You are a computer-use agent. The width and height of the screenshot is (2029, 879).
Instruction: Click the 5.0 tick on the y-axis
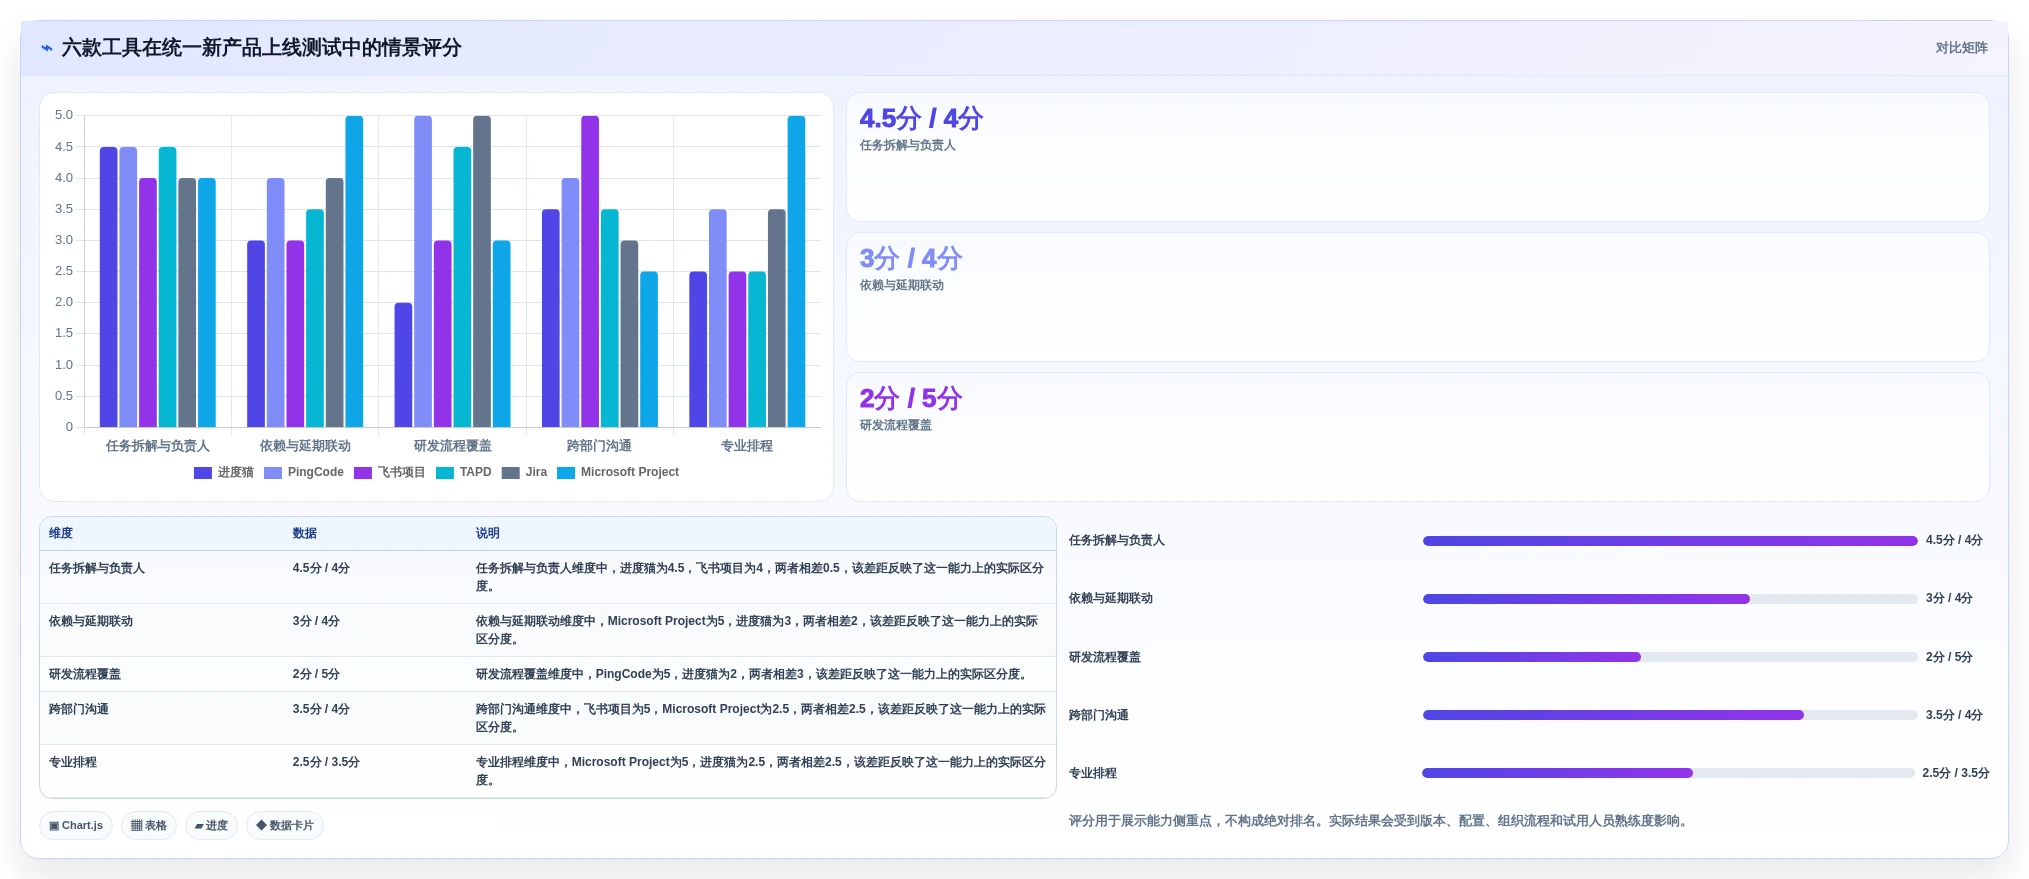point(64,115)
